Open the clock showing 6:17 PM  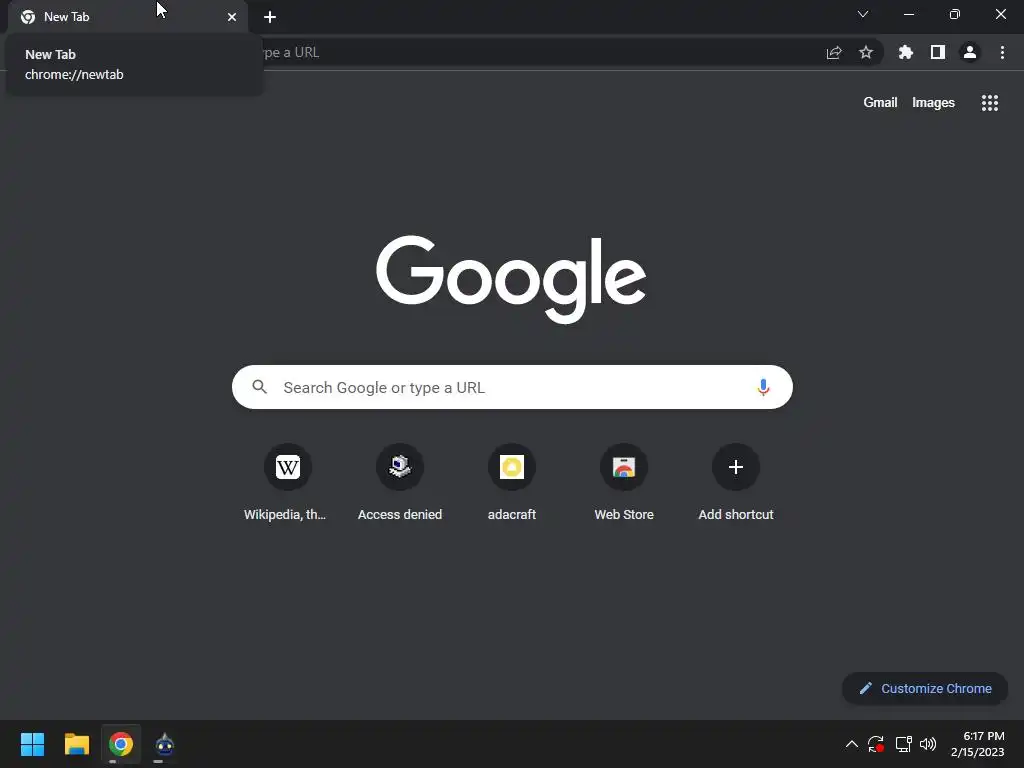[978, 744]
